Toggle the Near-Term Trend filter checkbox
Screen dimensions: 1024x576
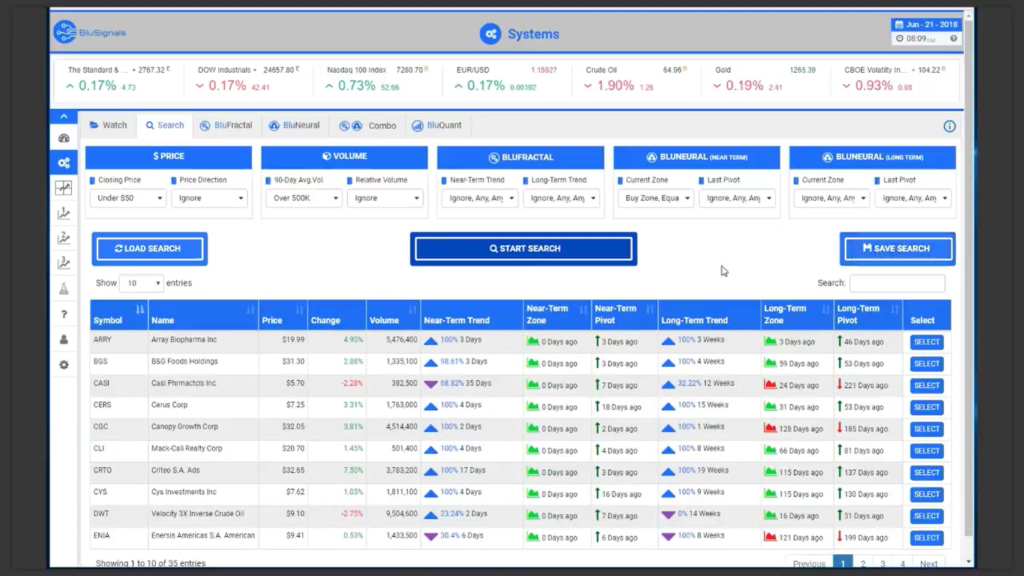tap(445, 180)
